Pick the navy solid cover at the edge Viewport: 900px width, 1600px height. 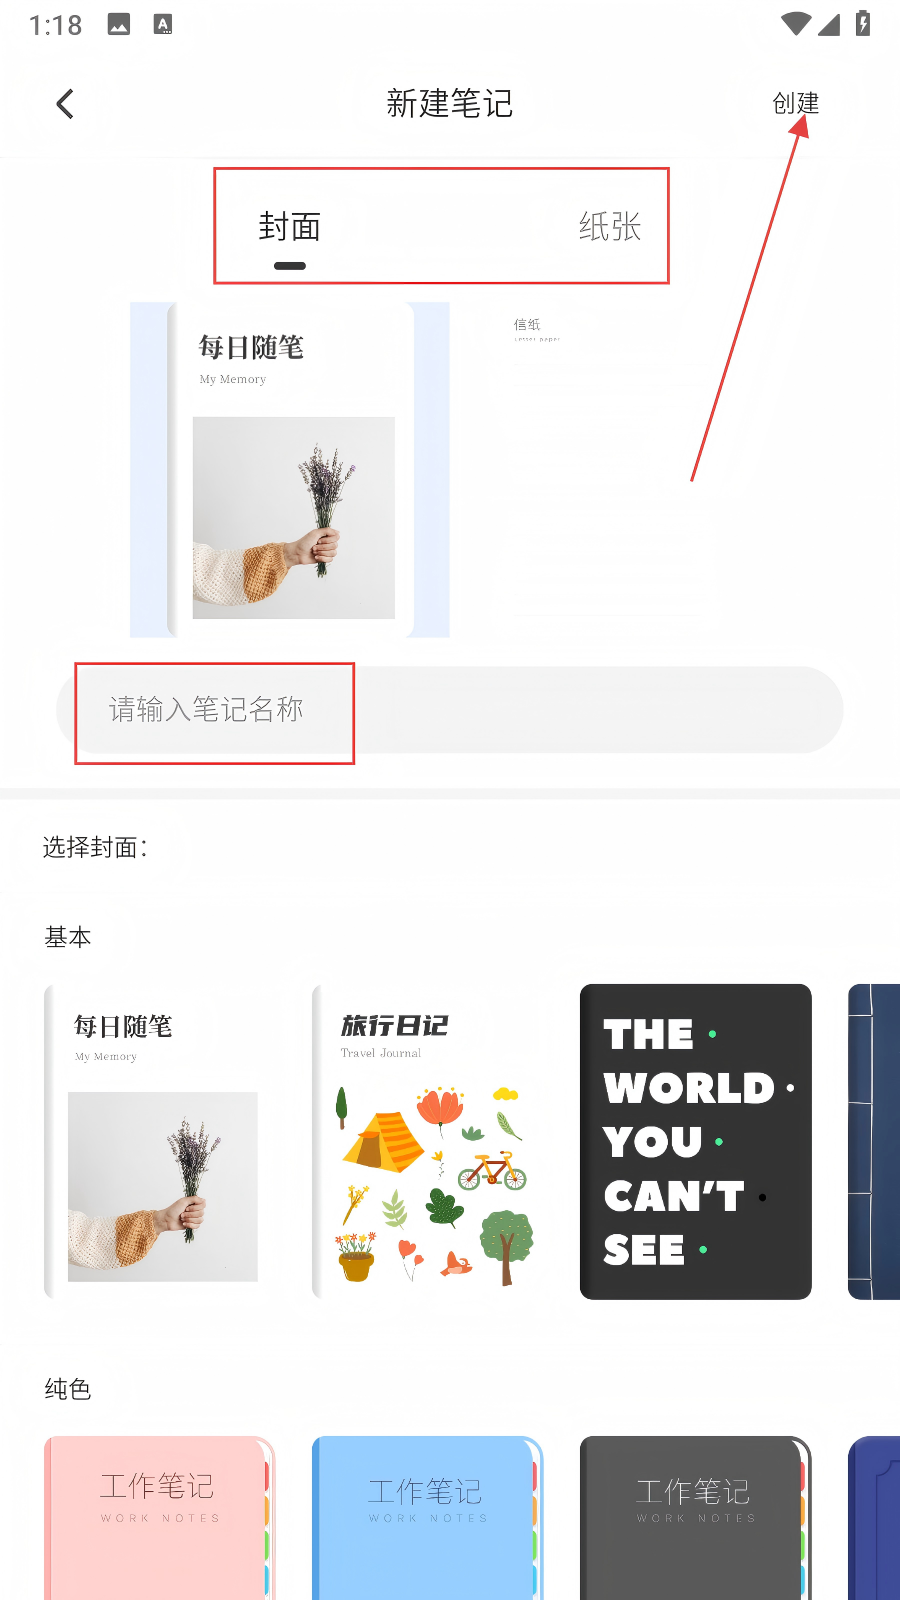coord(874,1518)
